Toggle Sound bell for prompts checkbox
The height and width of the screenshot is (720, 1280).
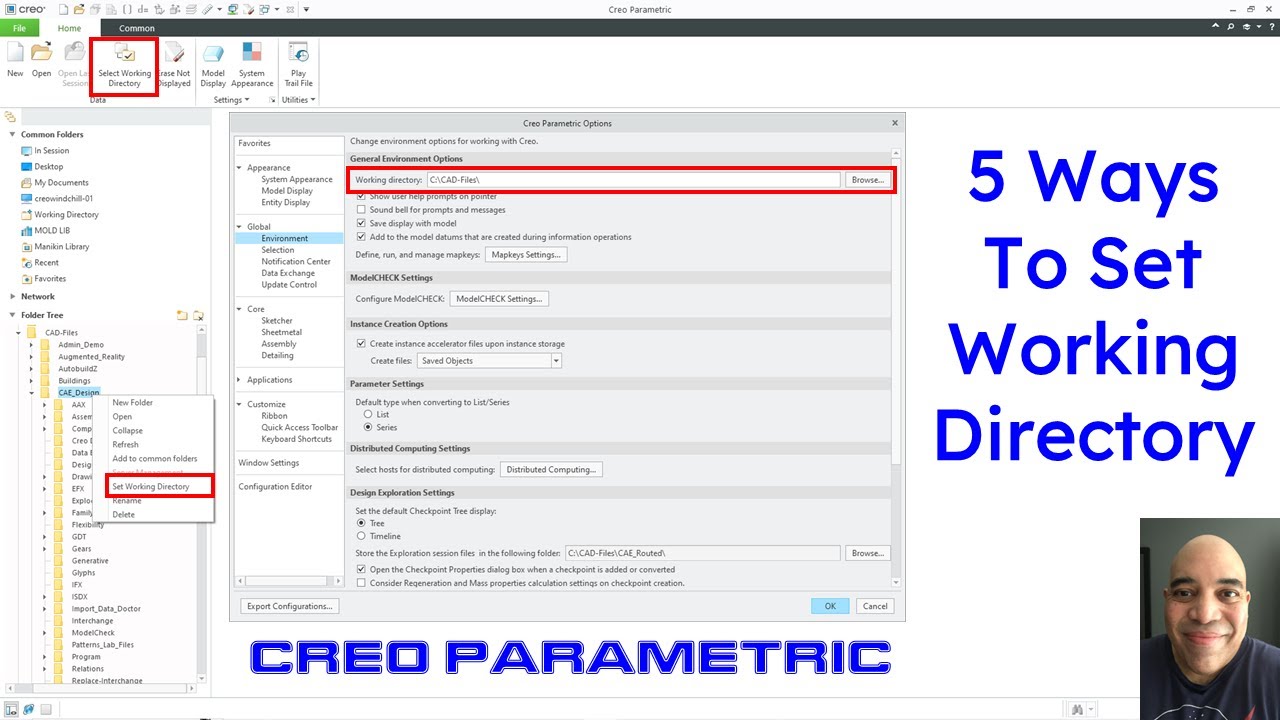[361, 210]
